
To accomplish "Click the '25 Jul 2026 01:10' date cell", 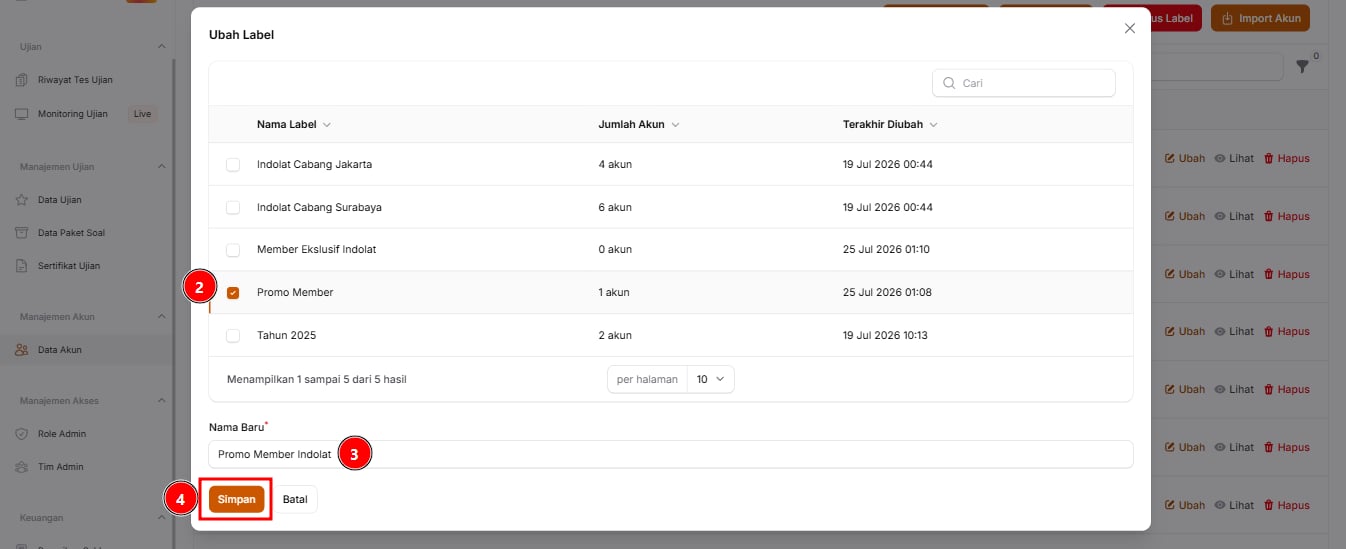I will click(x=887, y=249).
